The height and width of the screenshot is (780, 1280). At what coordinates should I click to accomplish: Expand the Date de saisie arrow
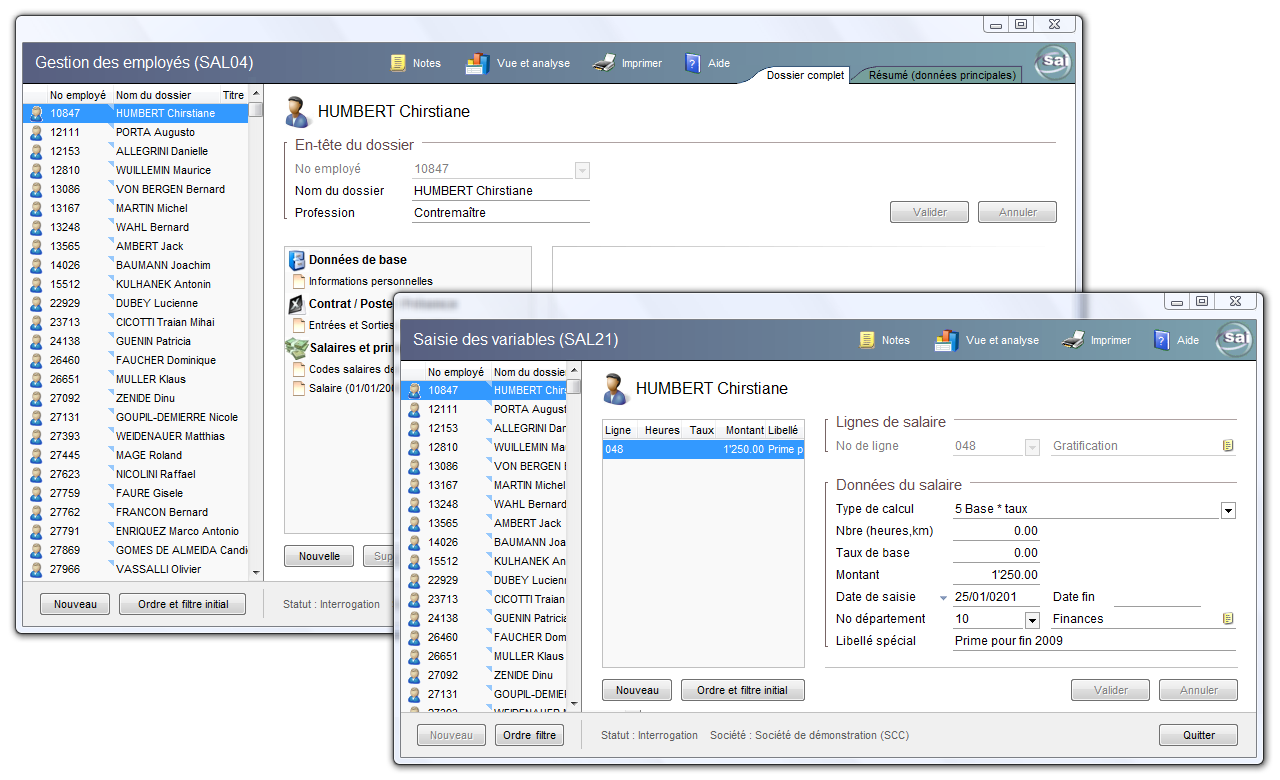[x=942, y=598]
